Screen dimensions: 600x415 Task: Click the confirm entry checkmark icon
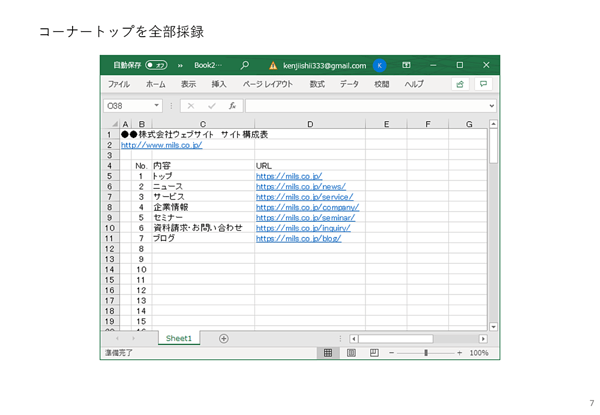pos(212,106)
